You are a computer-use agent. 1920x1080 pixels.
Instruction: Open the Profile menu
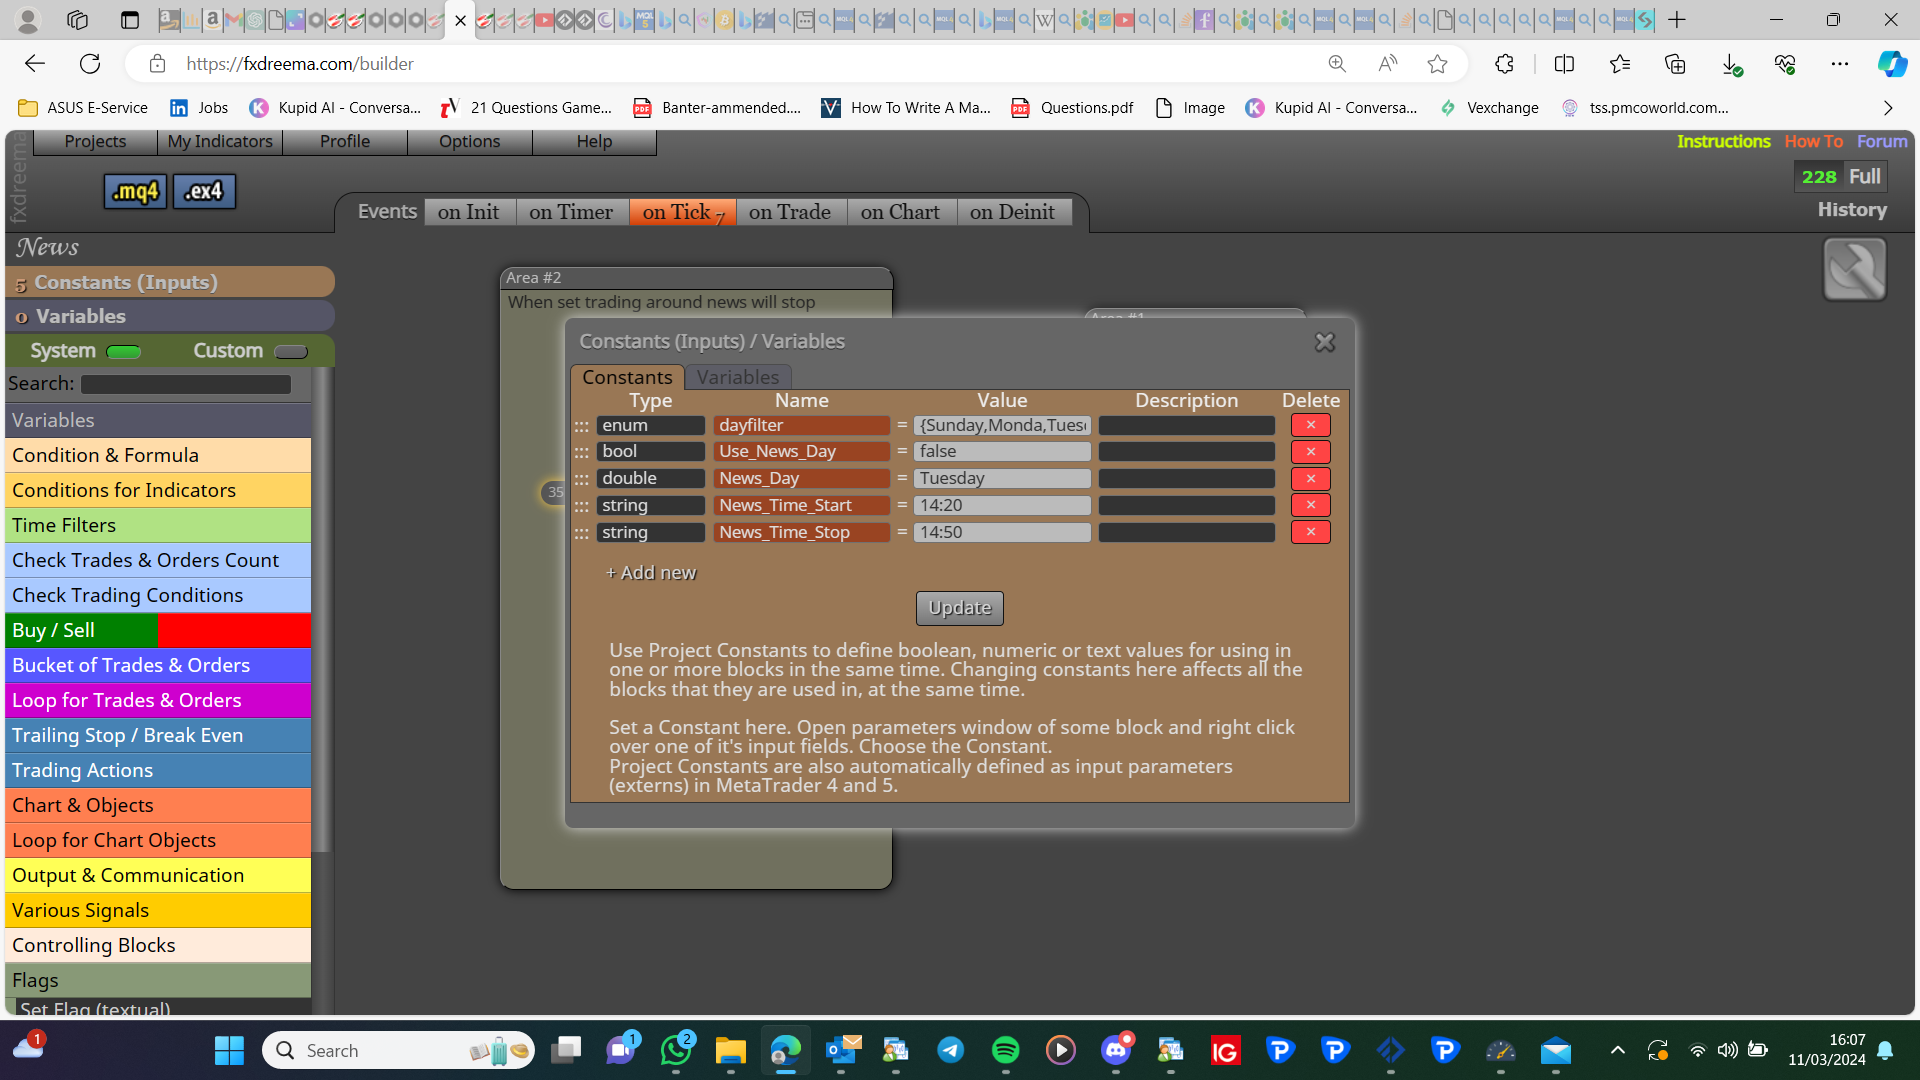click(345, 141)
